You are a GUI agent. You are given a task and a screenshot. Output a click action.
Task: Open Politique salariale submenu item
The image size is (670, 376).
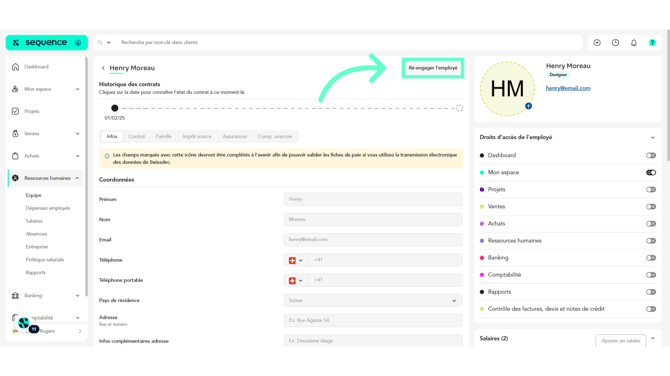click(x=45, y=259)
